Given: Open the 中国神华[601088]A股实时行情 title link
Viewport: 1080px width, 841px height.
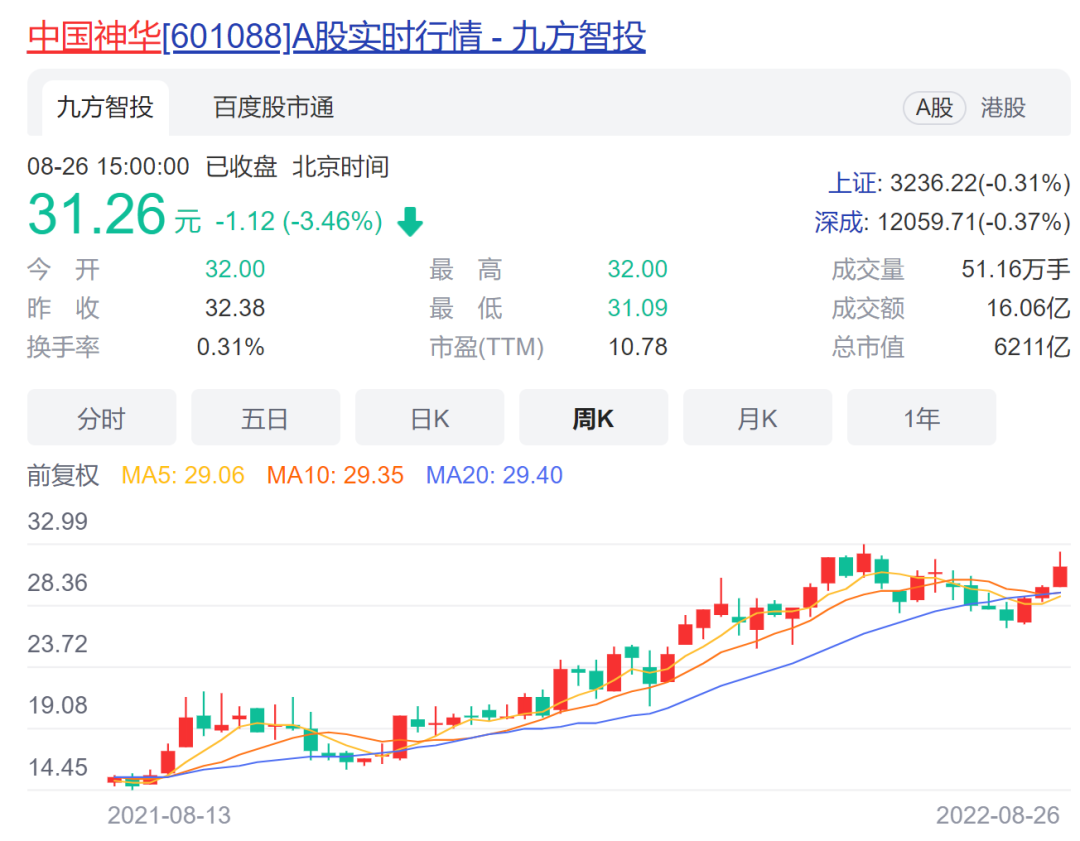Looking at the screenshot, I should coord(336,37).
